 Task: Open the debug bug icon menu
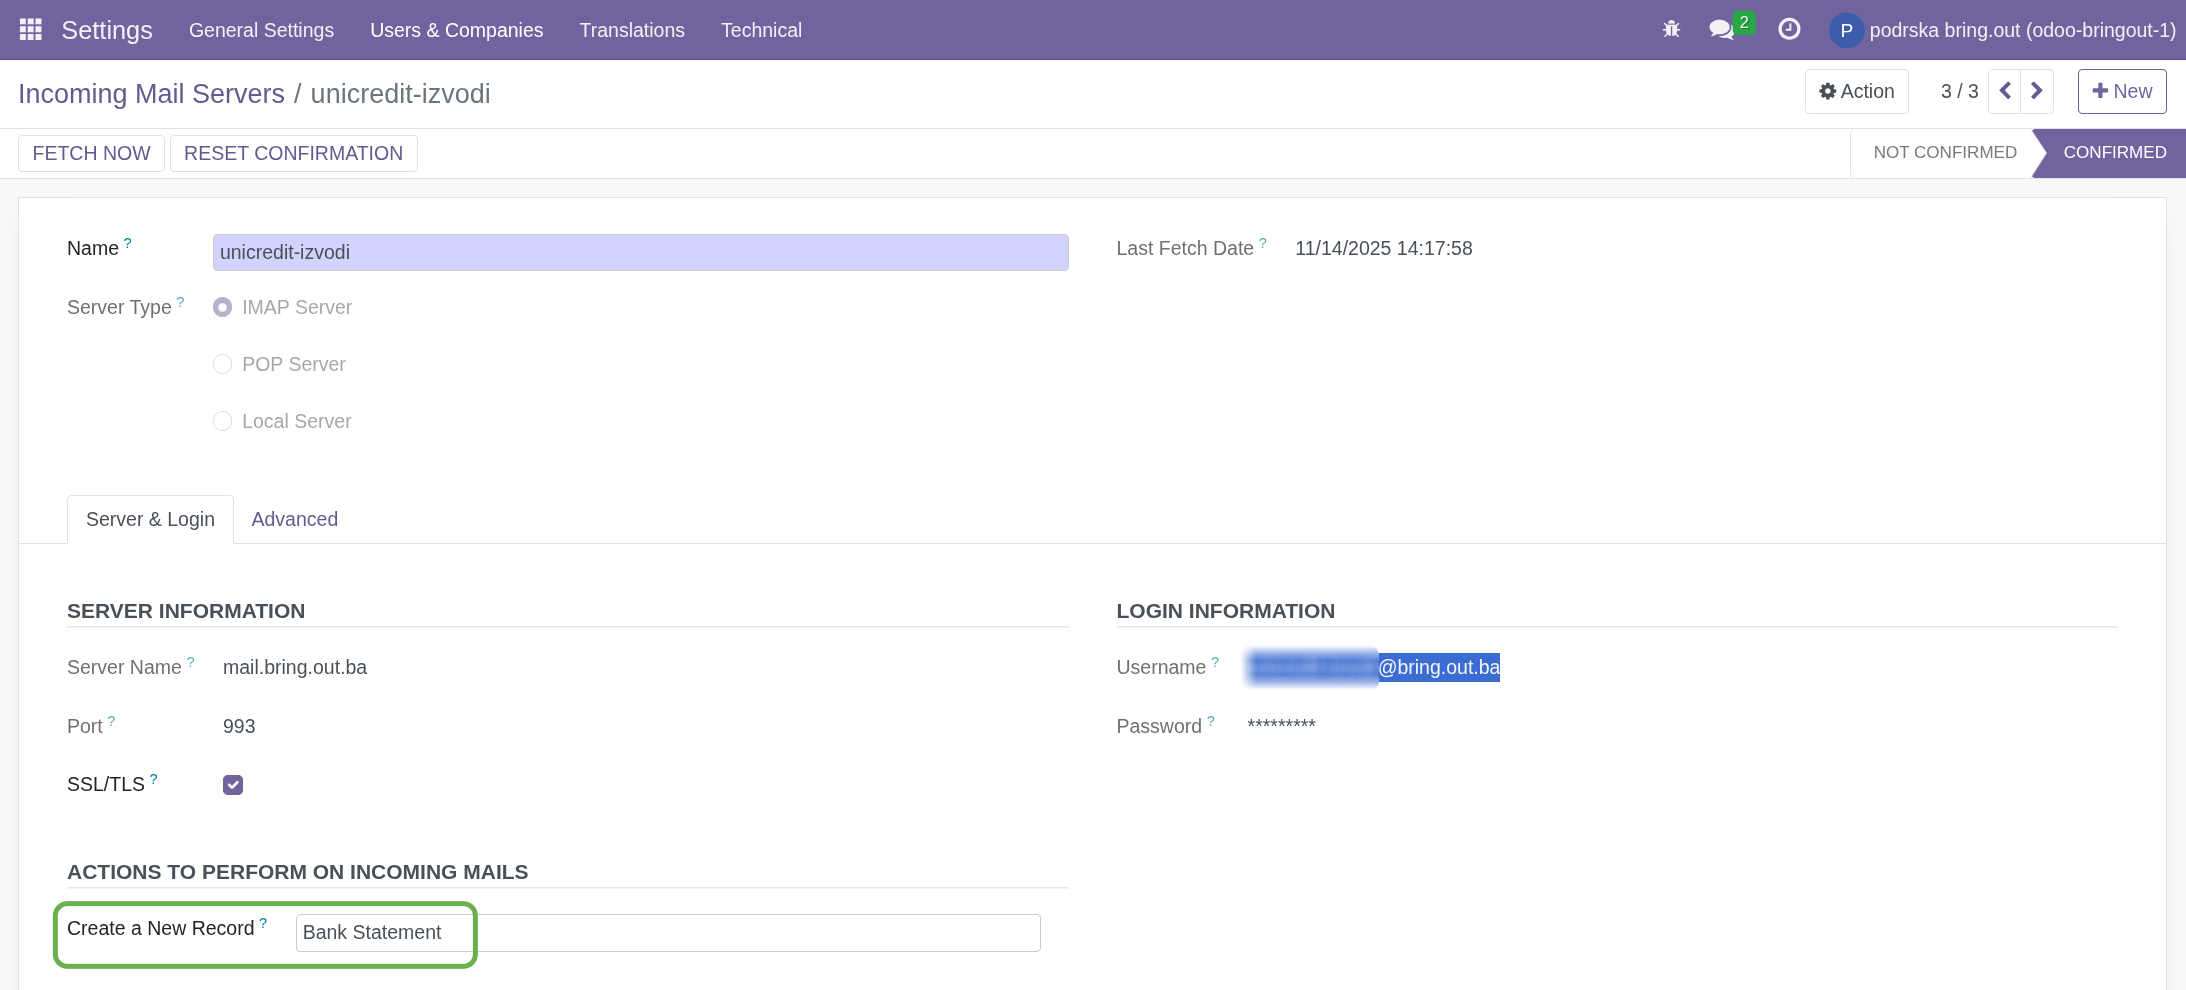[1671, 30]
